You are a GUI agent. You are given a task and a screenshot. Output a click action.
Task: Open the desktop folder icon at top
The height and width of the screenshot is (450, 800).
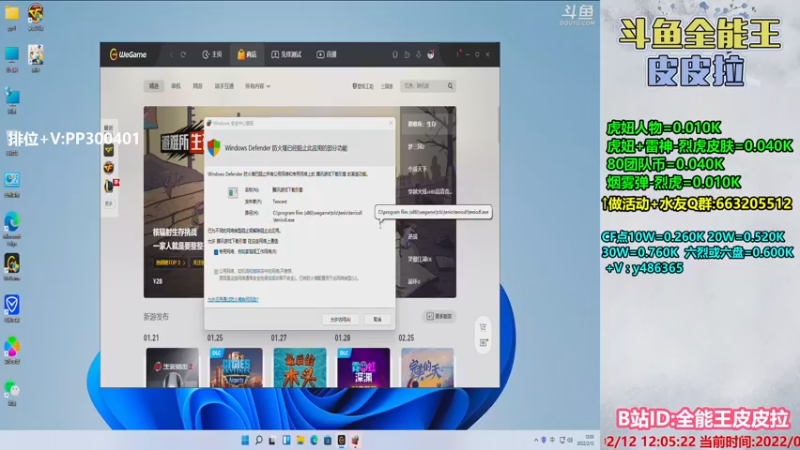click(x=12, y=18)
